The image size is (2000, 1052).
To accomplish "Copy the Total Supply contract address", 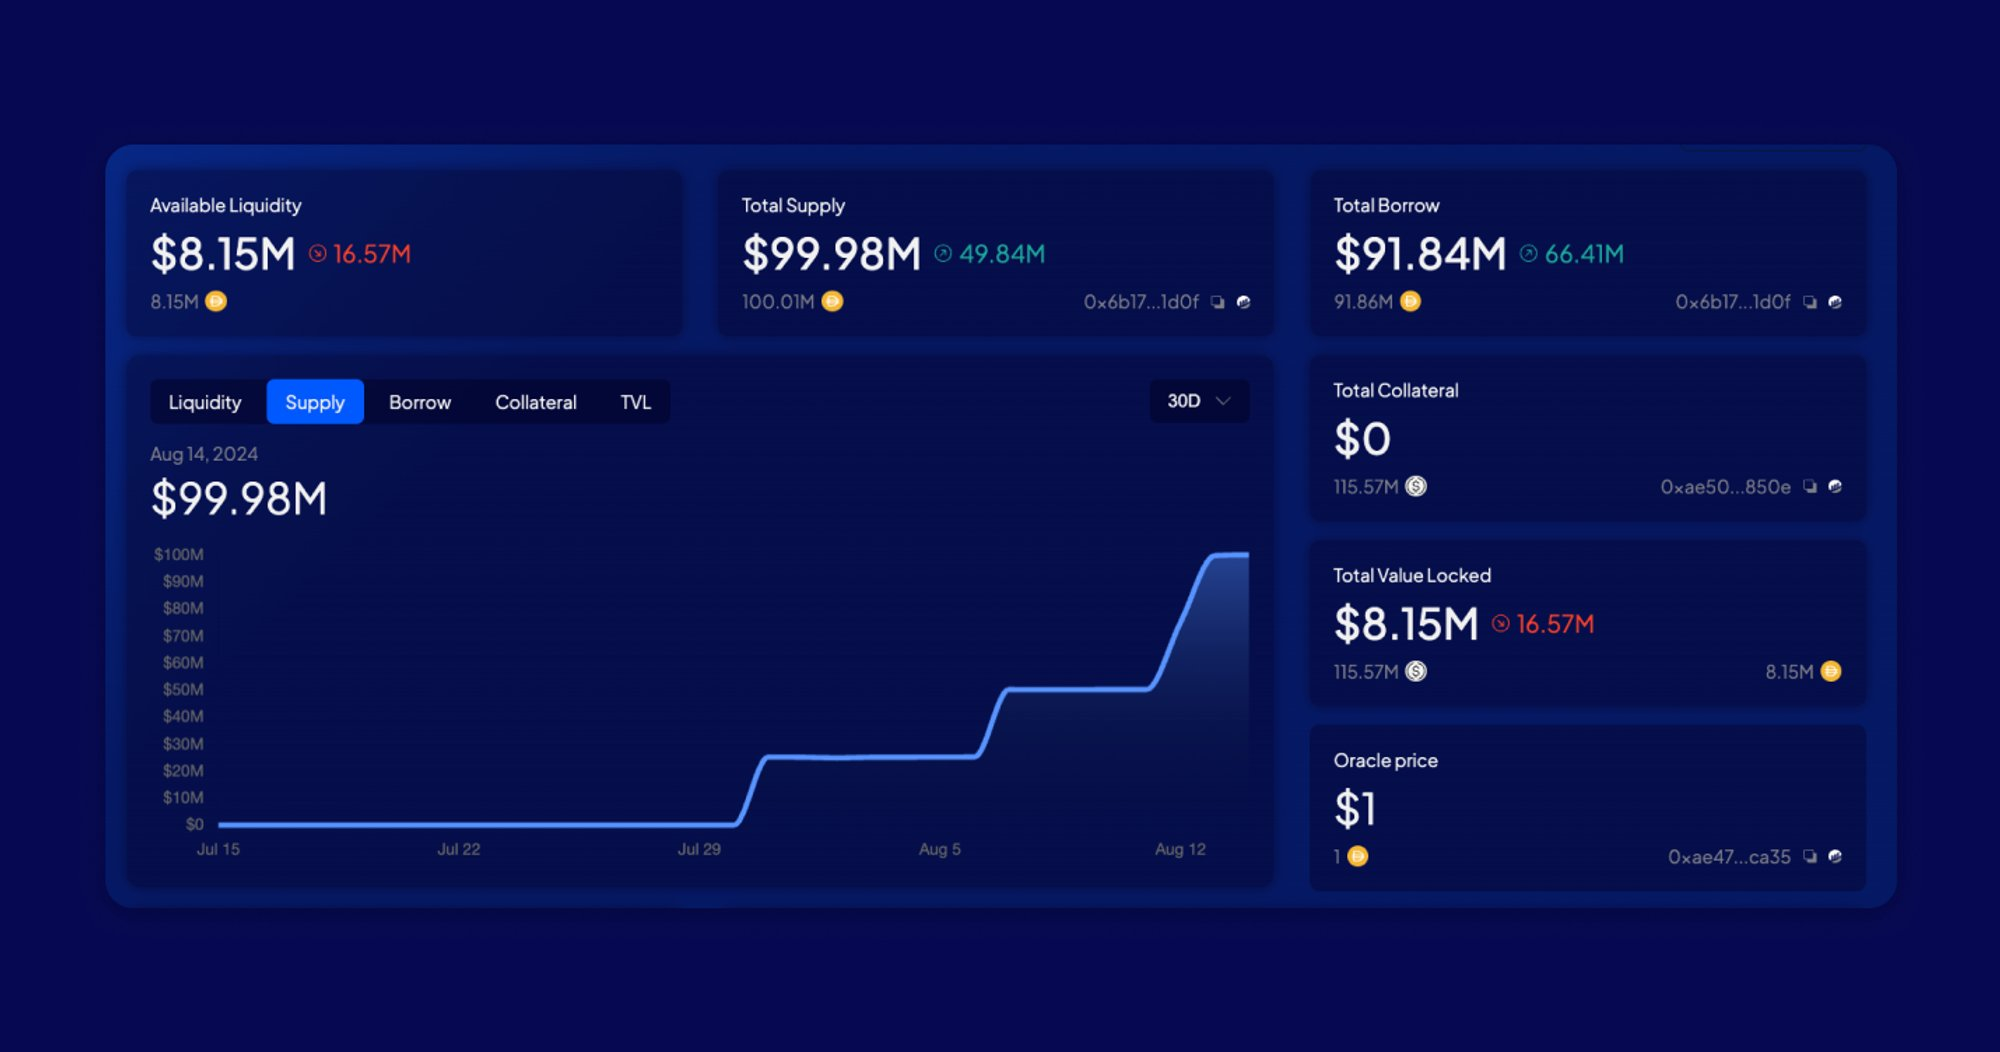I will [x=1217, y=302].
